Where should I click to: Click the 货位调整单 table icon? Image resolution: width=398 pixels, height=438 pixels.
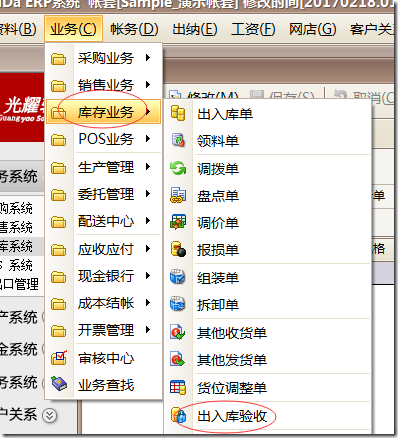pos(178,387)
